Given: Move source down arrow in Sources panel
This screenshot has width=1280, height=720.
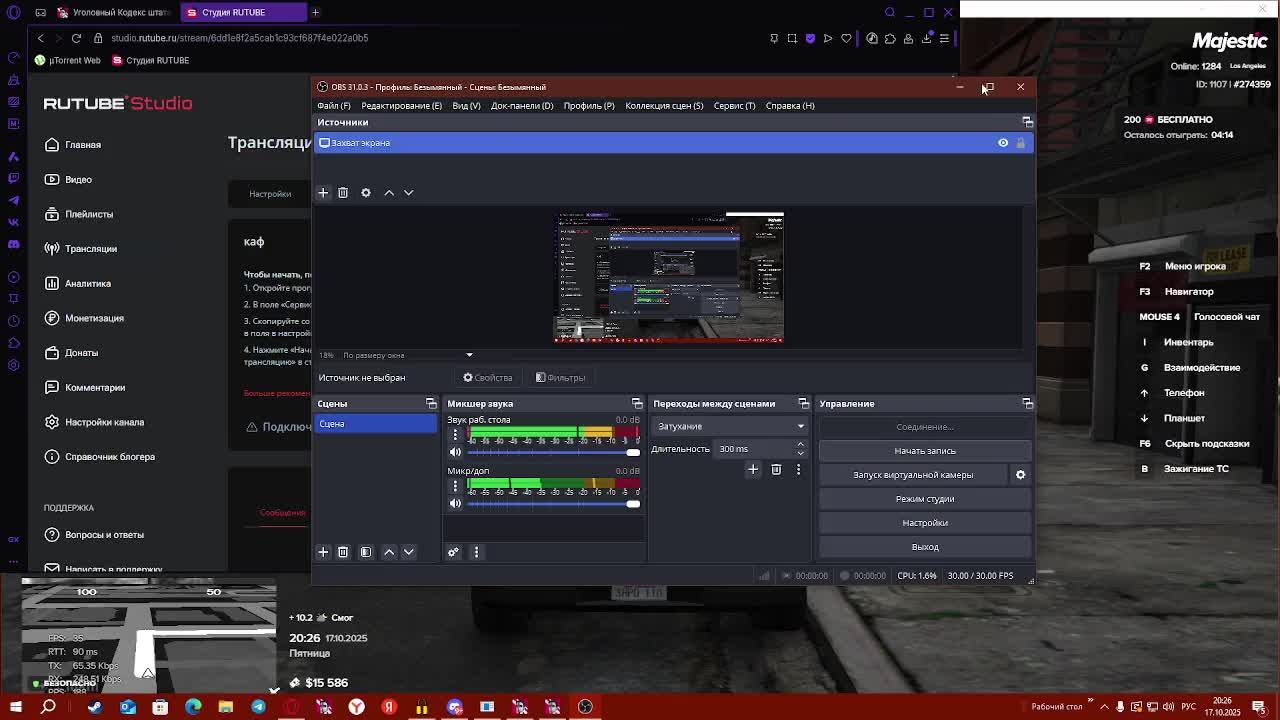Looking at the screenshot, I should [x=408, y=192].
